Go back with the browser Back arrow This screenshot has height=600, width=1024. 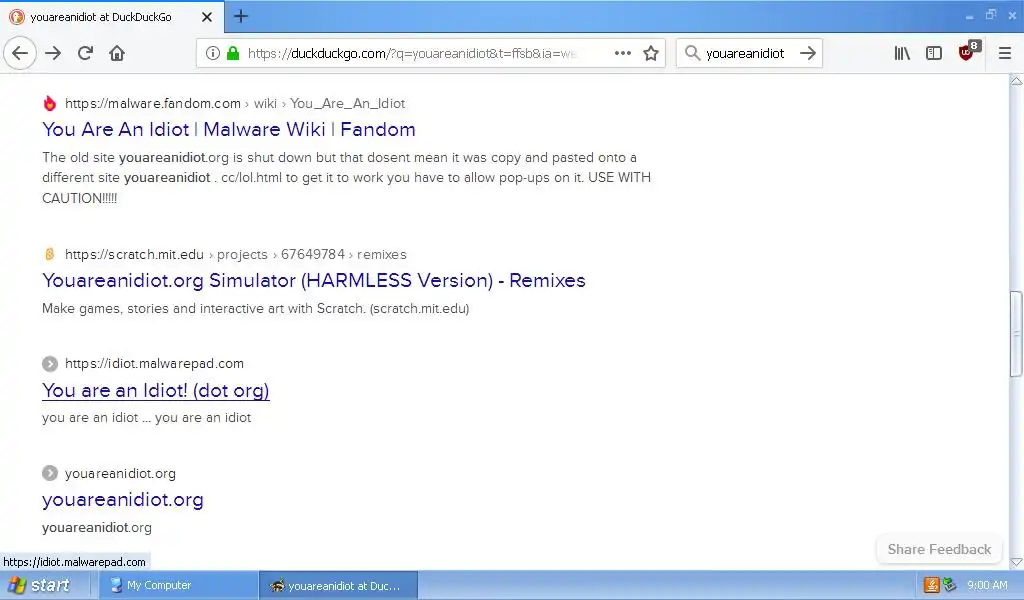click(x=20, y=53)
